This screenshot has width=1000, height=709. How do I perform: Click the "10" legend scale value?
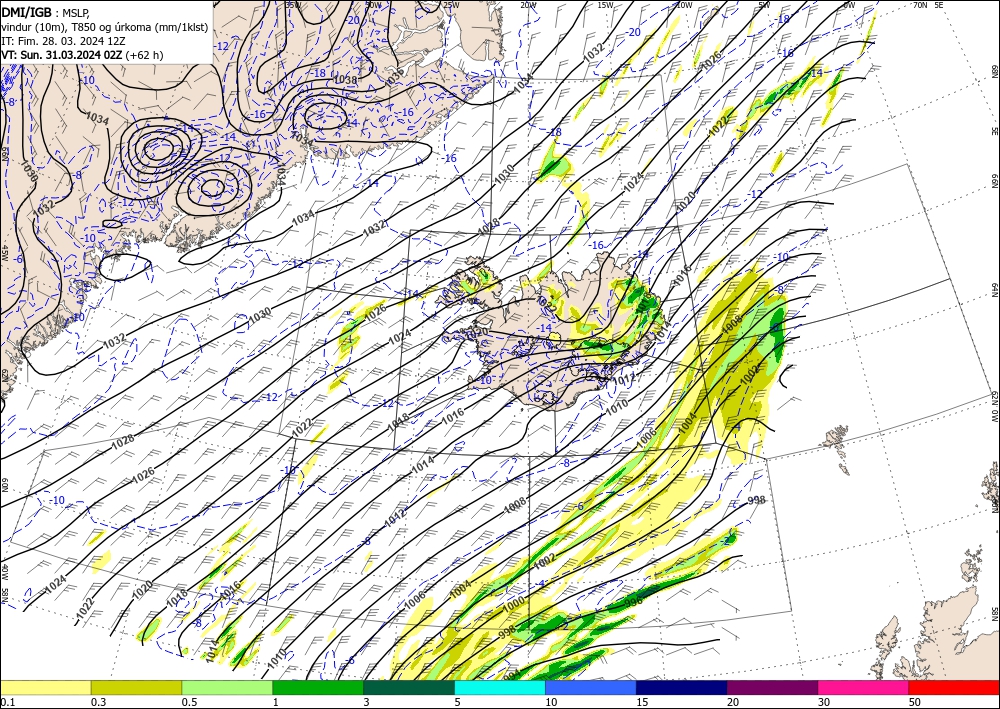551,702
